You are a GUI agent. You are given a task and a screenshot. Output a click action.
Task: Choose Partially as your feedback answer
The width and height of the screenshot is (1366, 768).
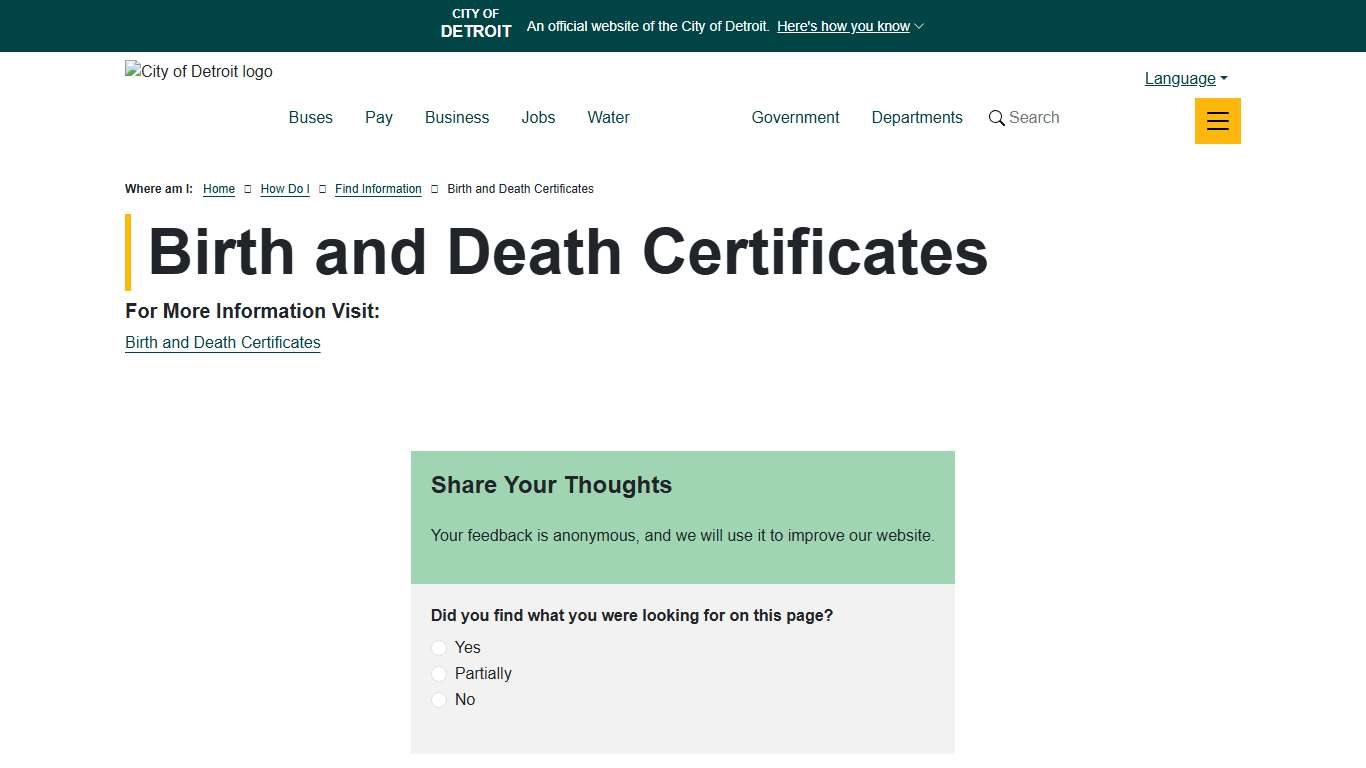tap(438, 673)
